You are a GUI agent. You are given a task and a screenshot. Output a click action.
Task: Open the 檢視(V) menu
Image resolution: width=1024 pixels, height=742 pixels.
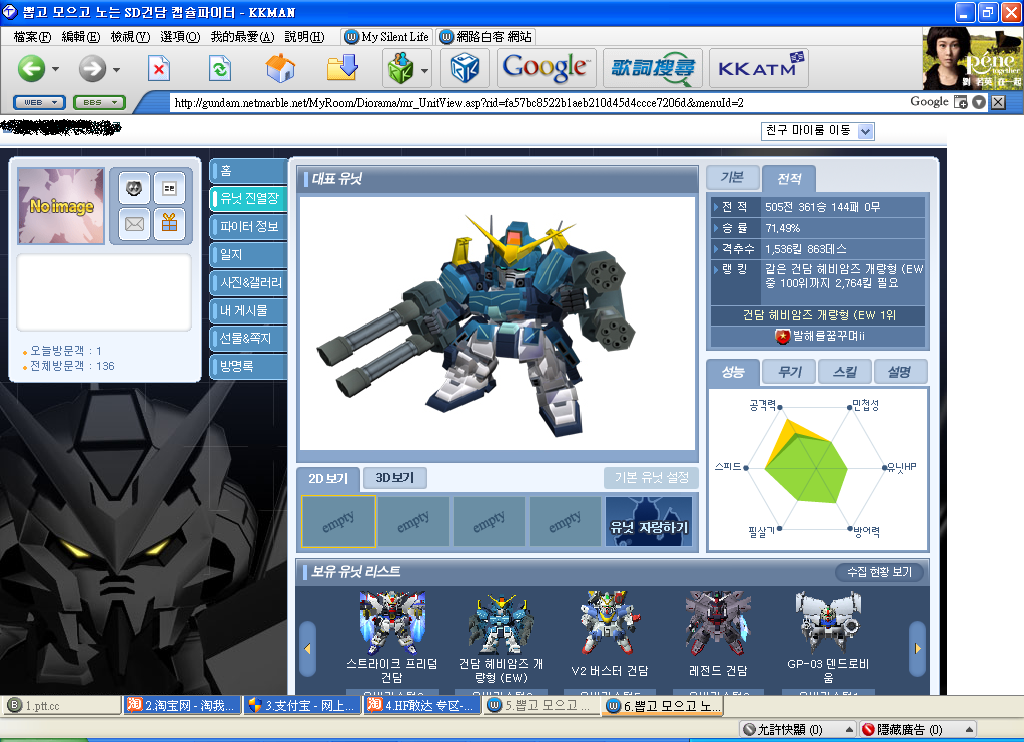click(130, 37)
